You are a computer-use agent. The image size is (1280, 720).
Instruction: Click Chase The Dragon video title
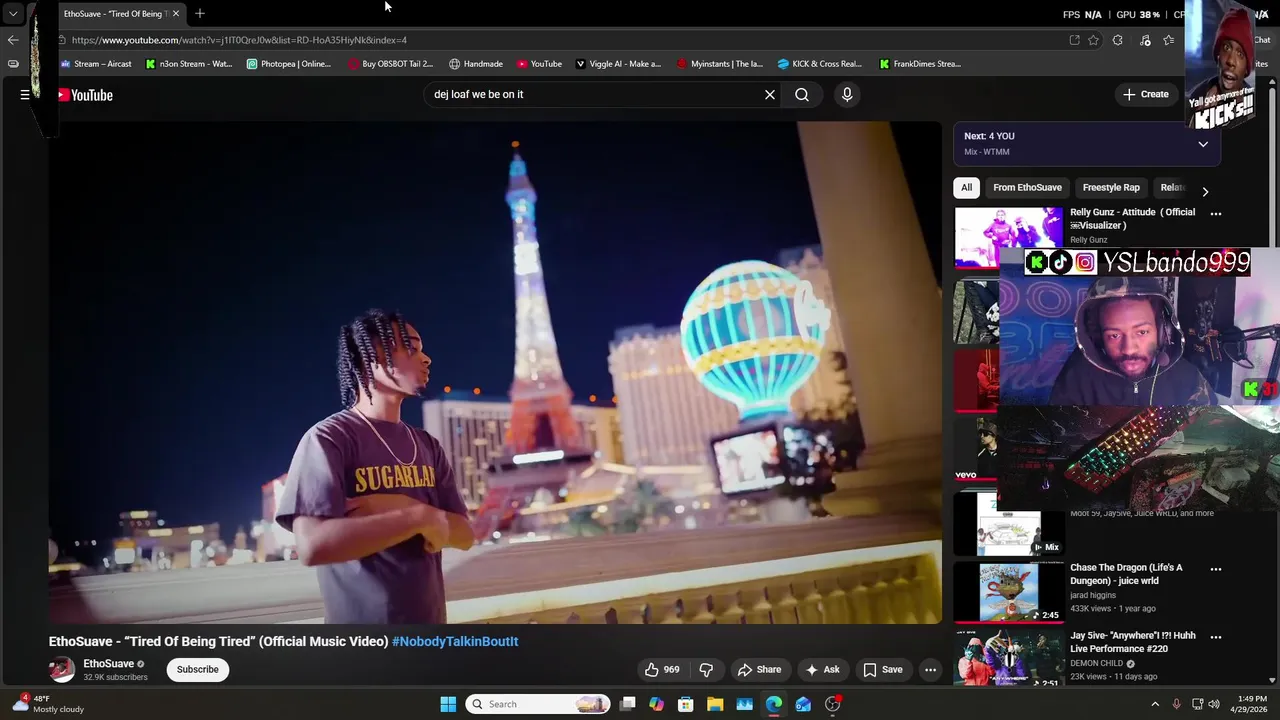tap(1126, 574)
